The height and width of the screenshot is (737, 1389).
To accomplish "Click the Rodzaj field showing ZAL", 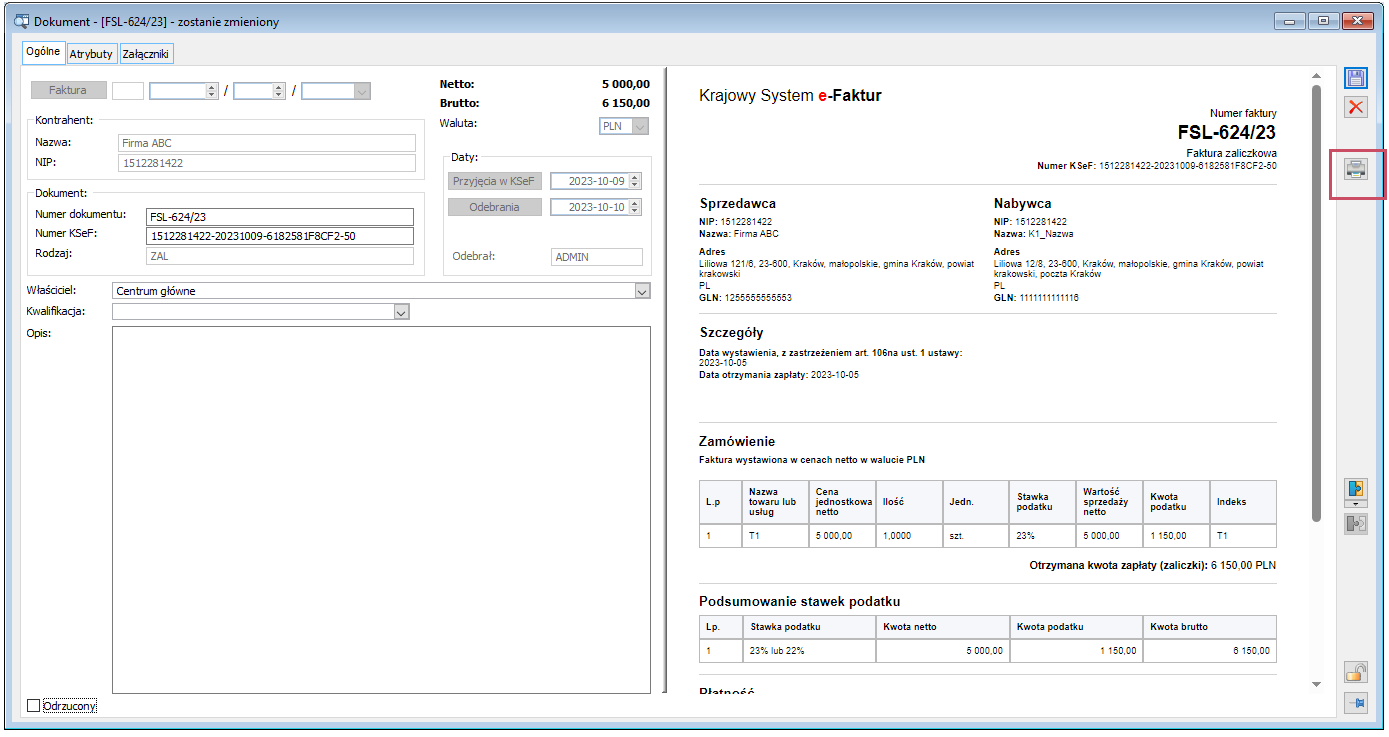I will [x=279, y=256].
